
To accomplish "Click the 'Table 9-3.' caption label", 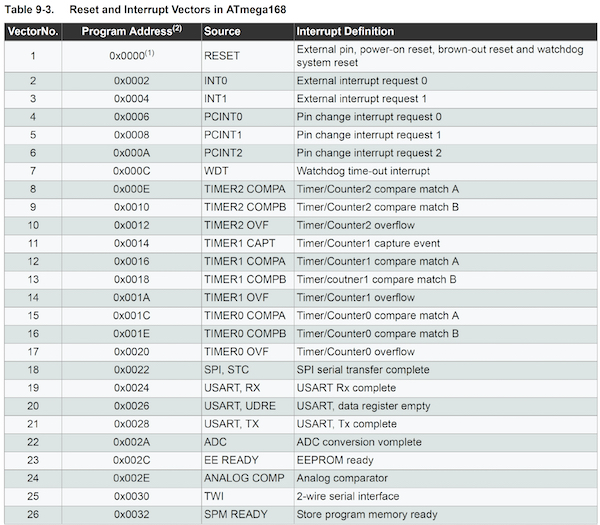I will [x=29, y=10].
